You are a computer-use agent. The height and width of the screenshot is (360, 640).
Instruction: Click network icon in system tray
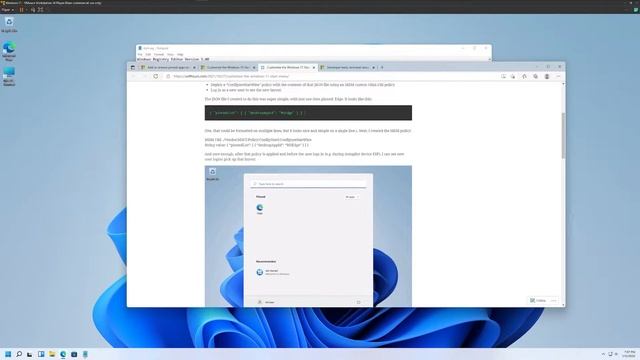610,354
